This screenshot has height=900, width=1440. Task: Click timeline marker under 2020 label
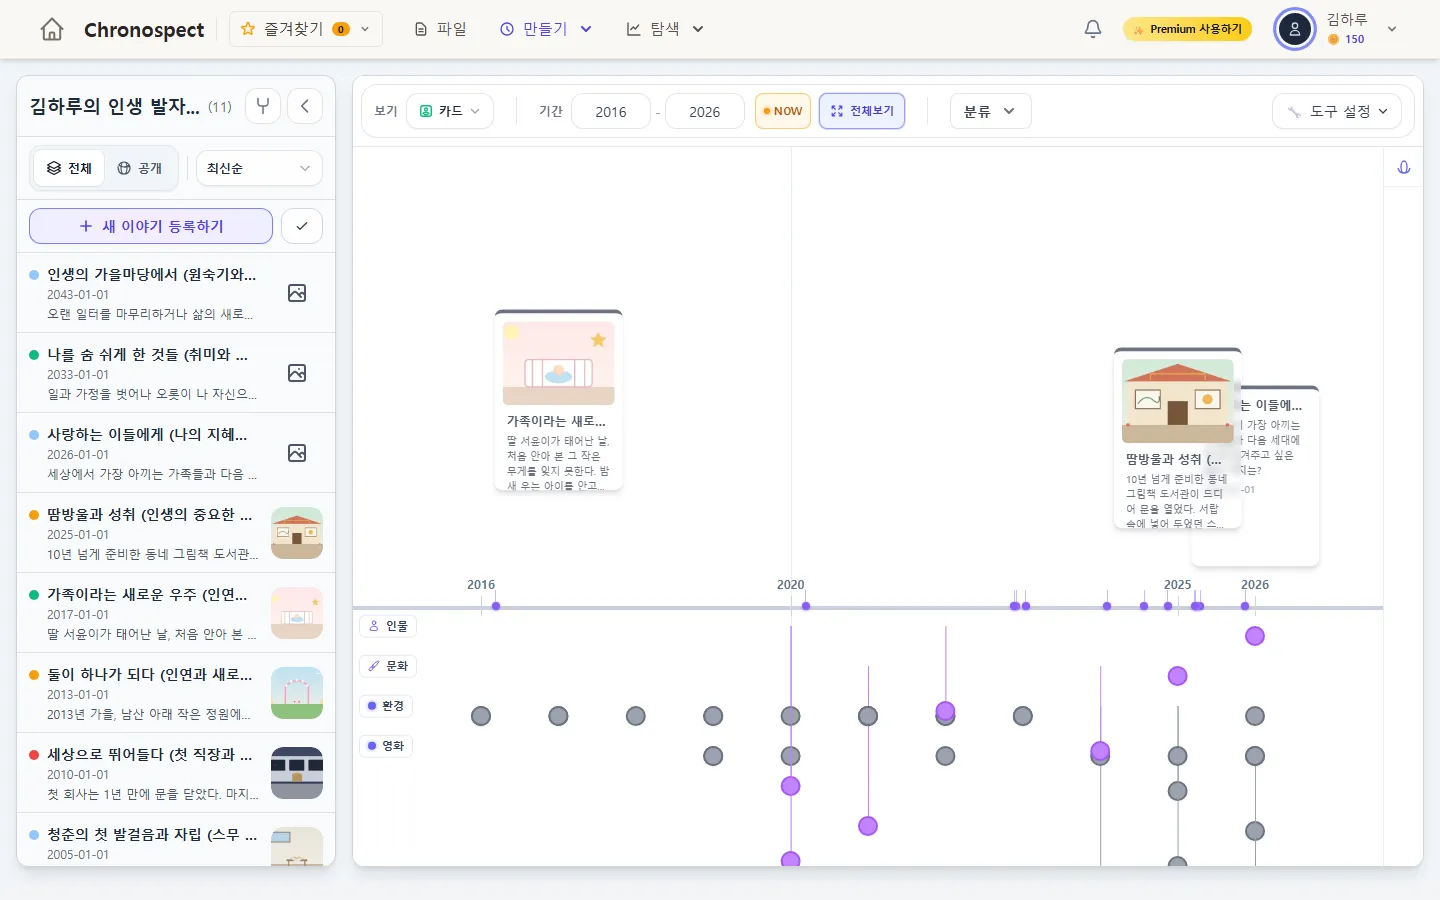[806, 606]
